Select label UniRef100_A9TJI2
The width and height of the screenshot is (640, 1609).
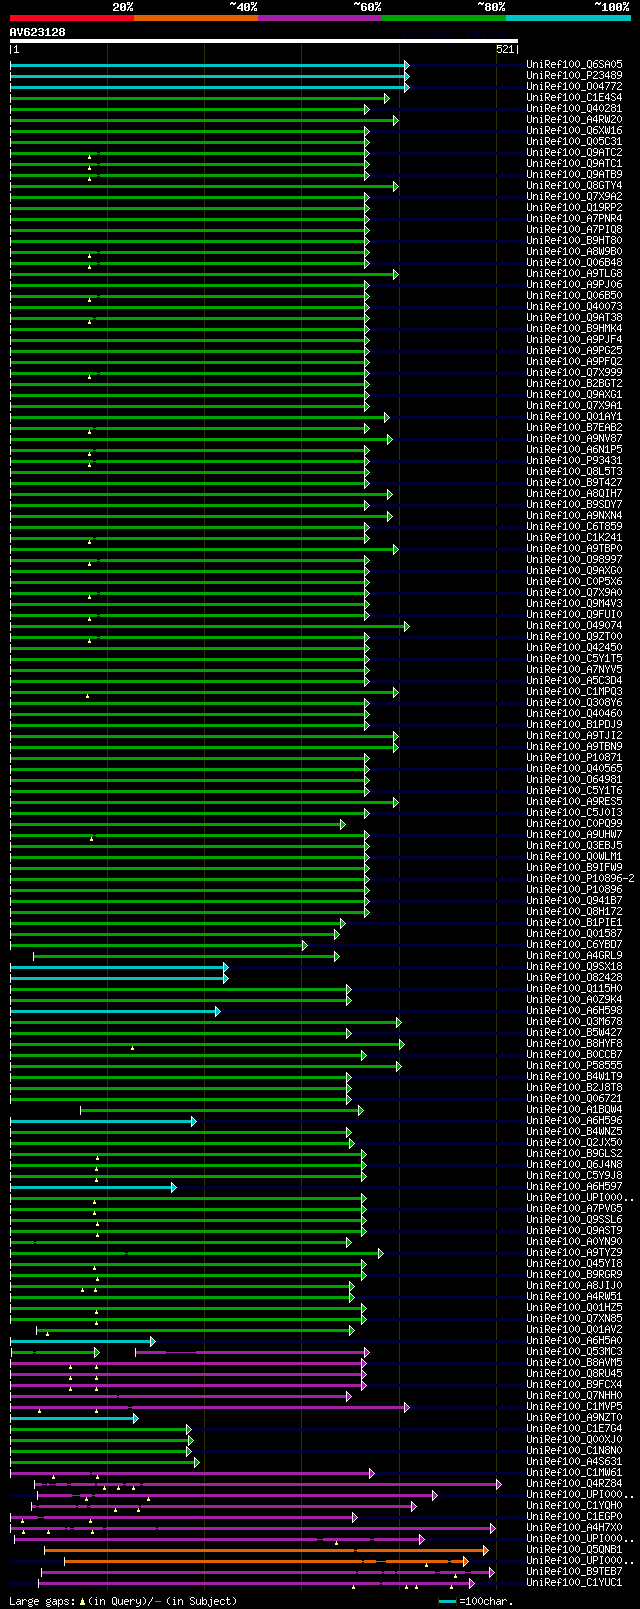tap(574, 736)
